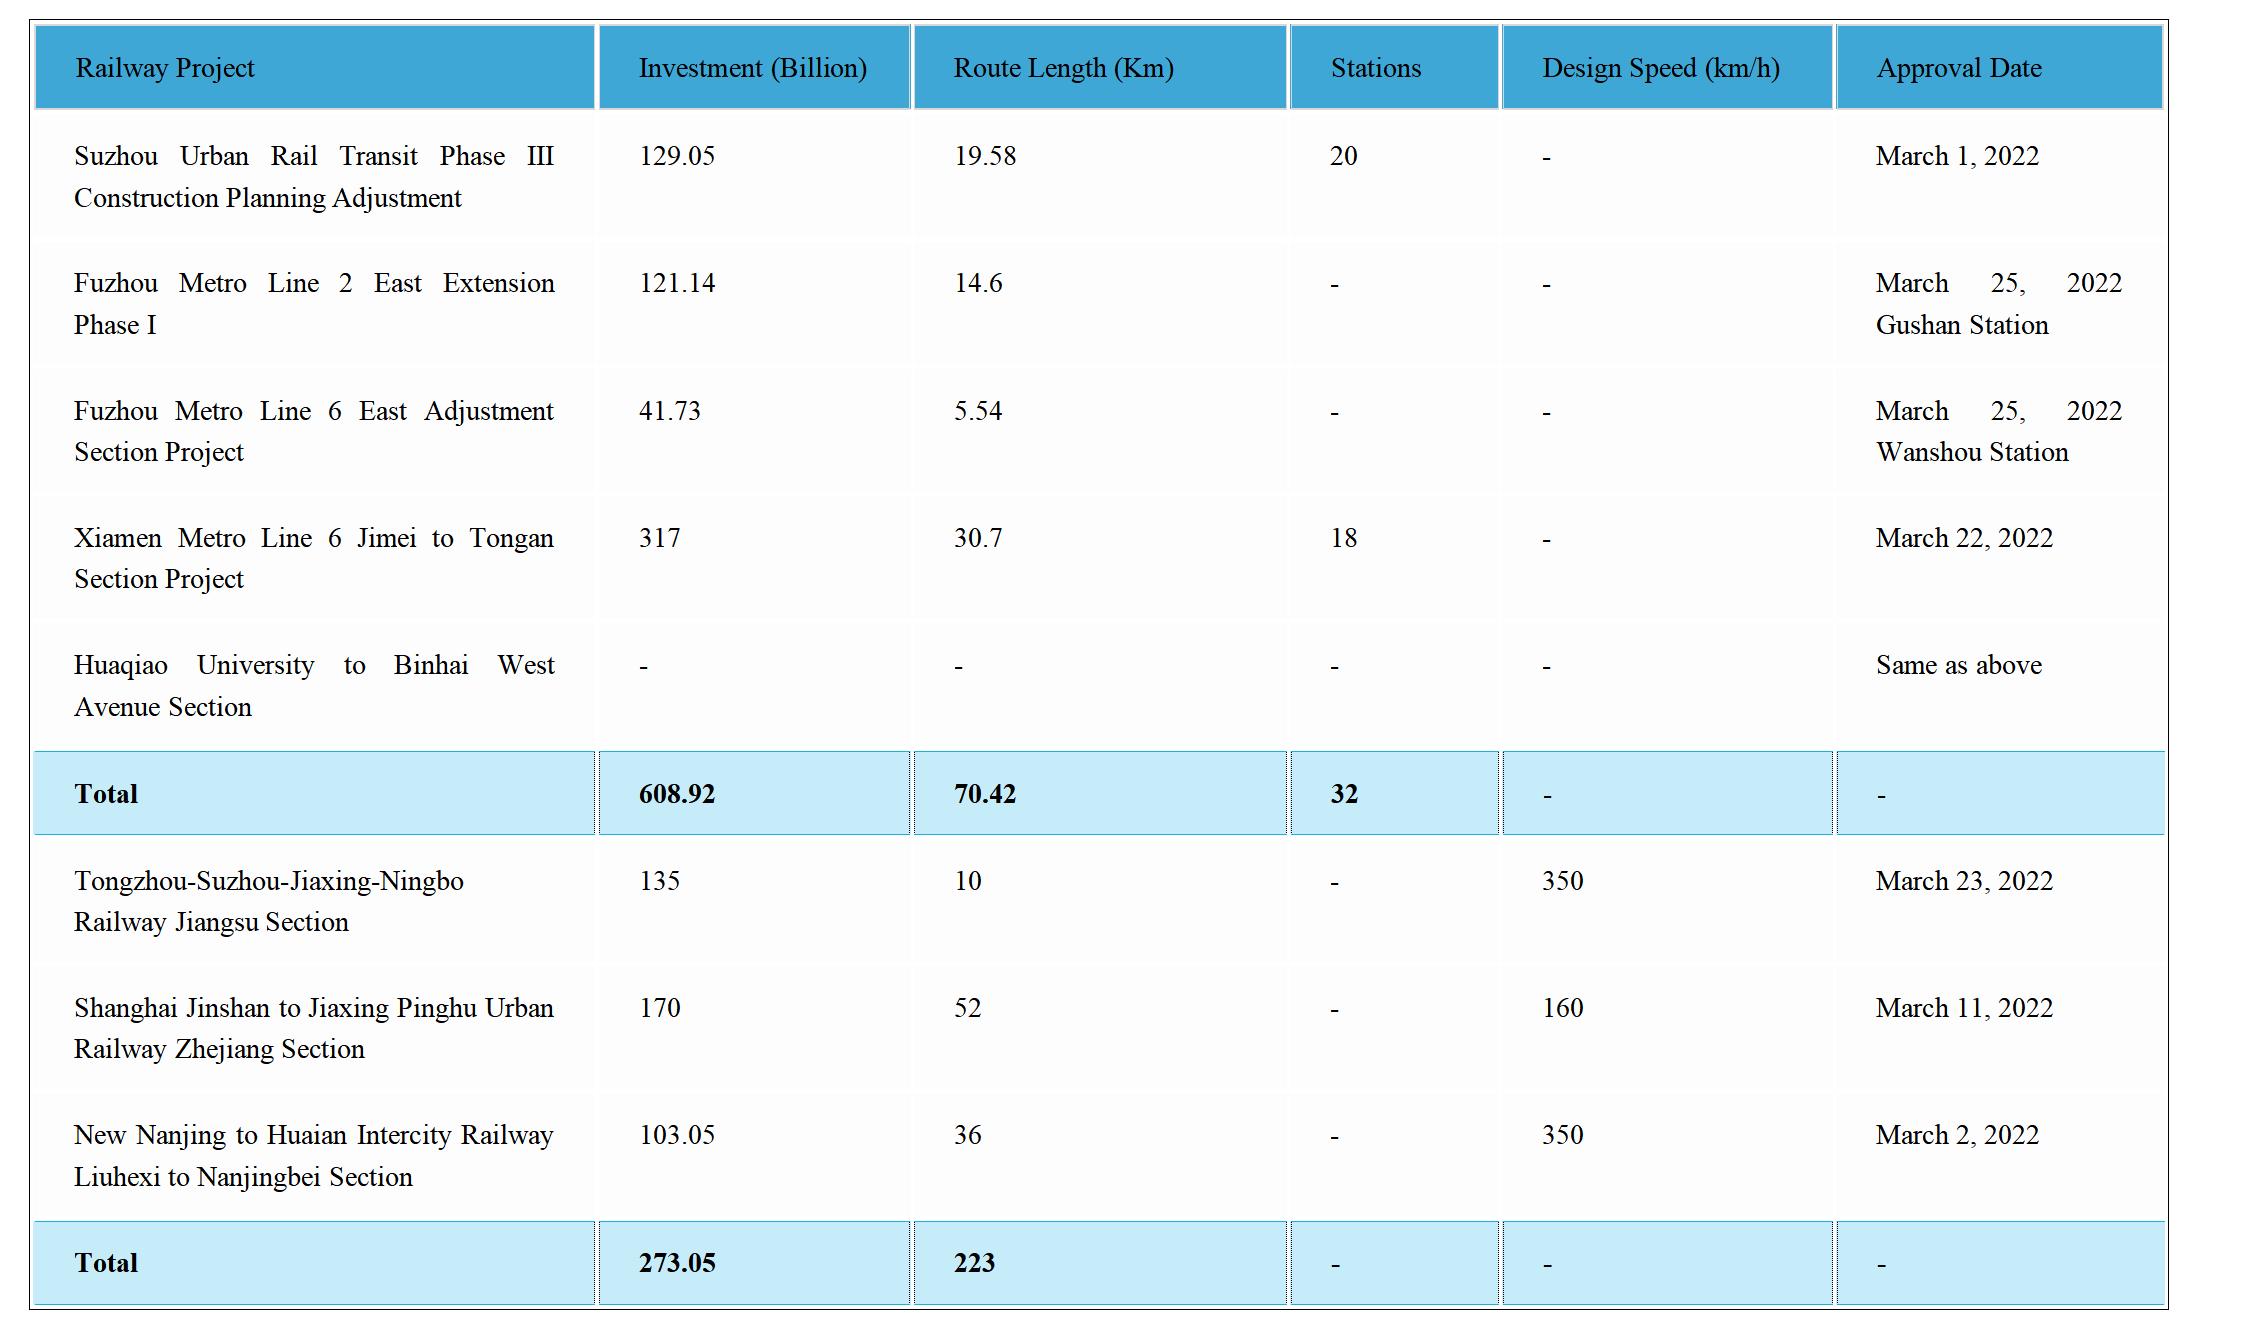Screen dimensions: 2245x1329
Task: Click the Railway Project column header
Action: (165, 68)
